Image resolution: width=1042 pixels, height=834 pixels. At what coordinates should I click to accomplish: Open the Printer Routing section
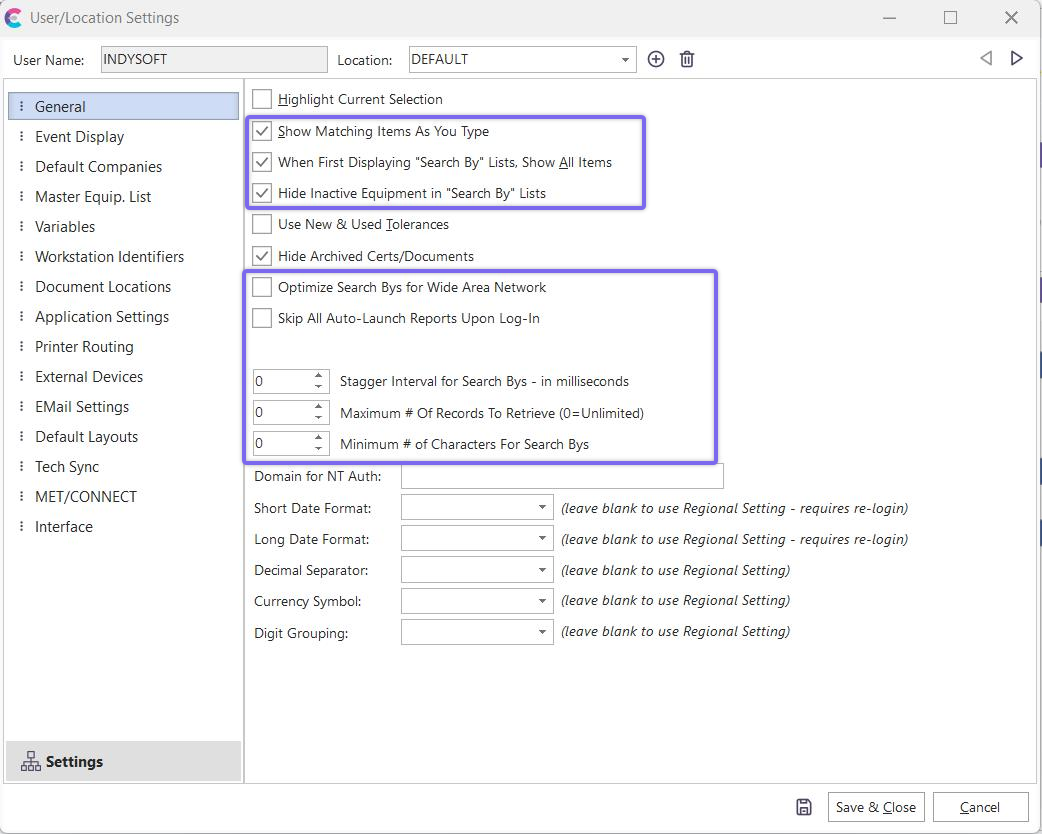tap(84, 347)
